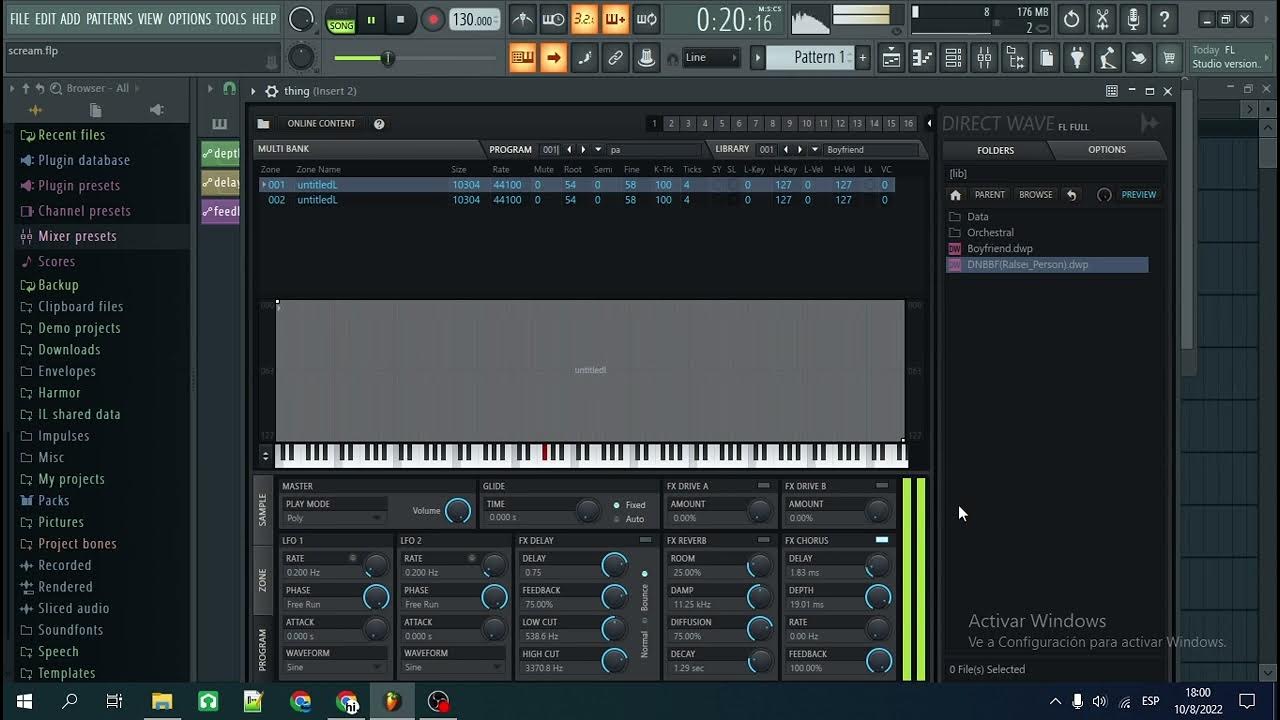Open the channel rack view icon

[953, 58]
